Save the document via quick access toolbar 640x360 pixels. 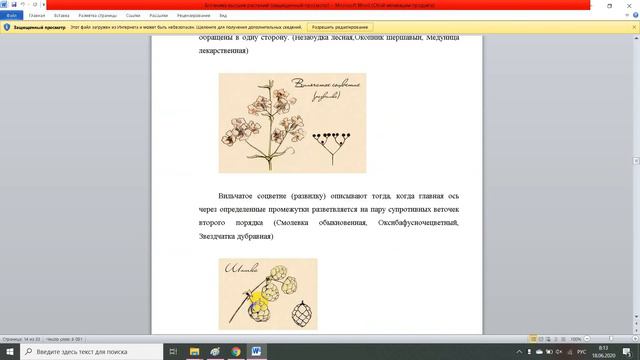click(14, 4)
